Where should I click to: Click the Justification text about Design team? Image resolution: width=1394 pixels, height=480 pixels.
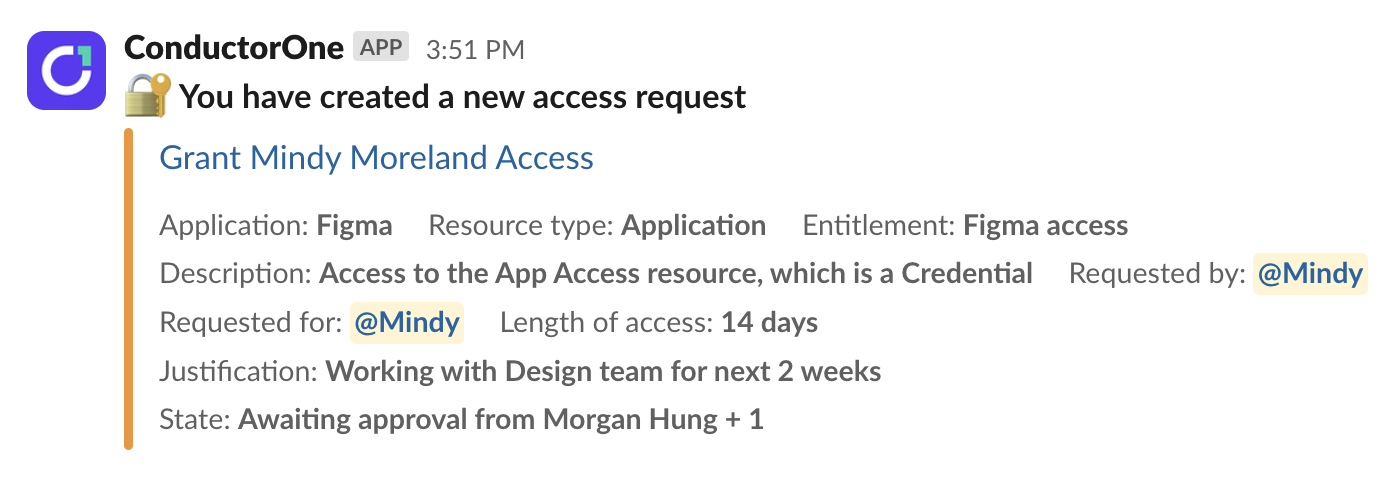[x=604, y=372]
